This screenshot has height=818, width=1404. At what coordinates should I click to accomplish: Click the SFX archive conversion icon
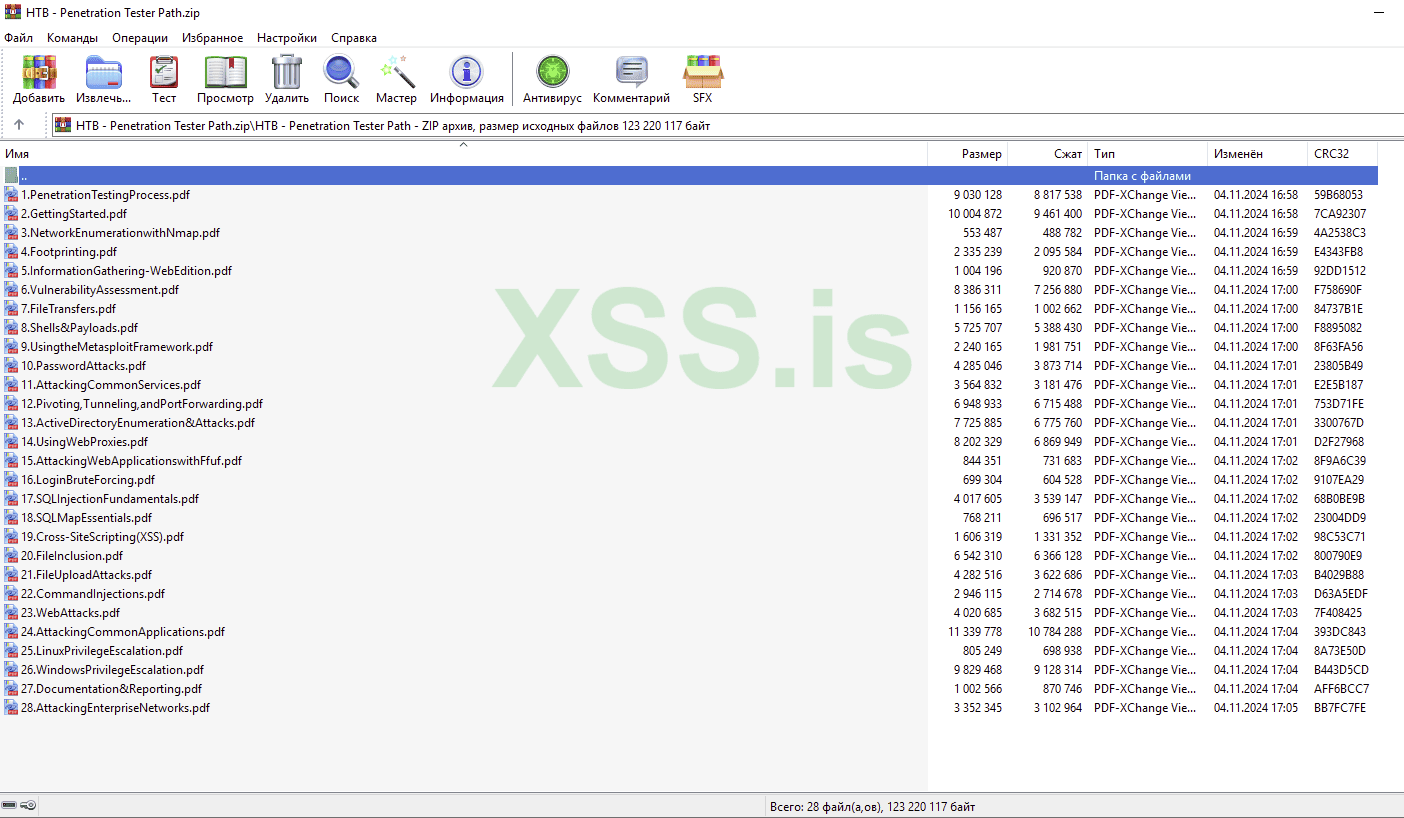[x=703, y=72]
